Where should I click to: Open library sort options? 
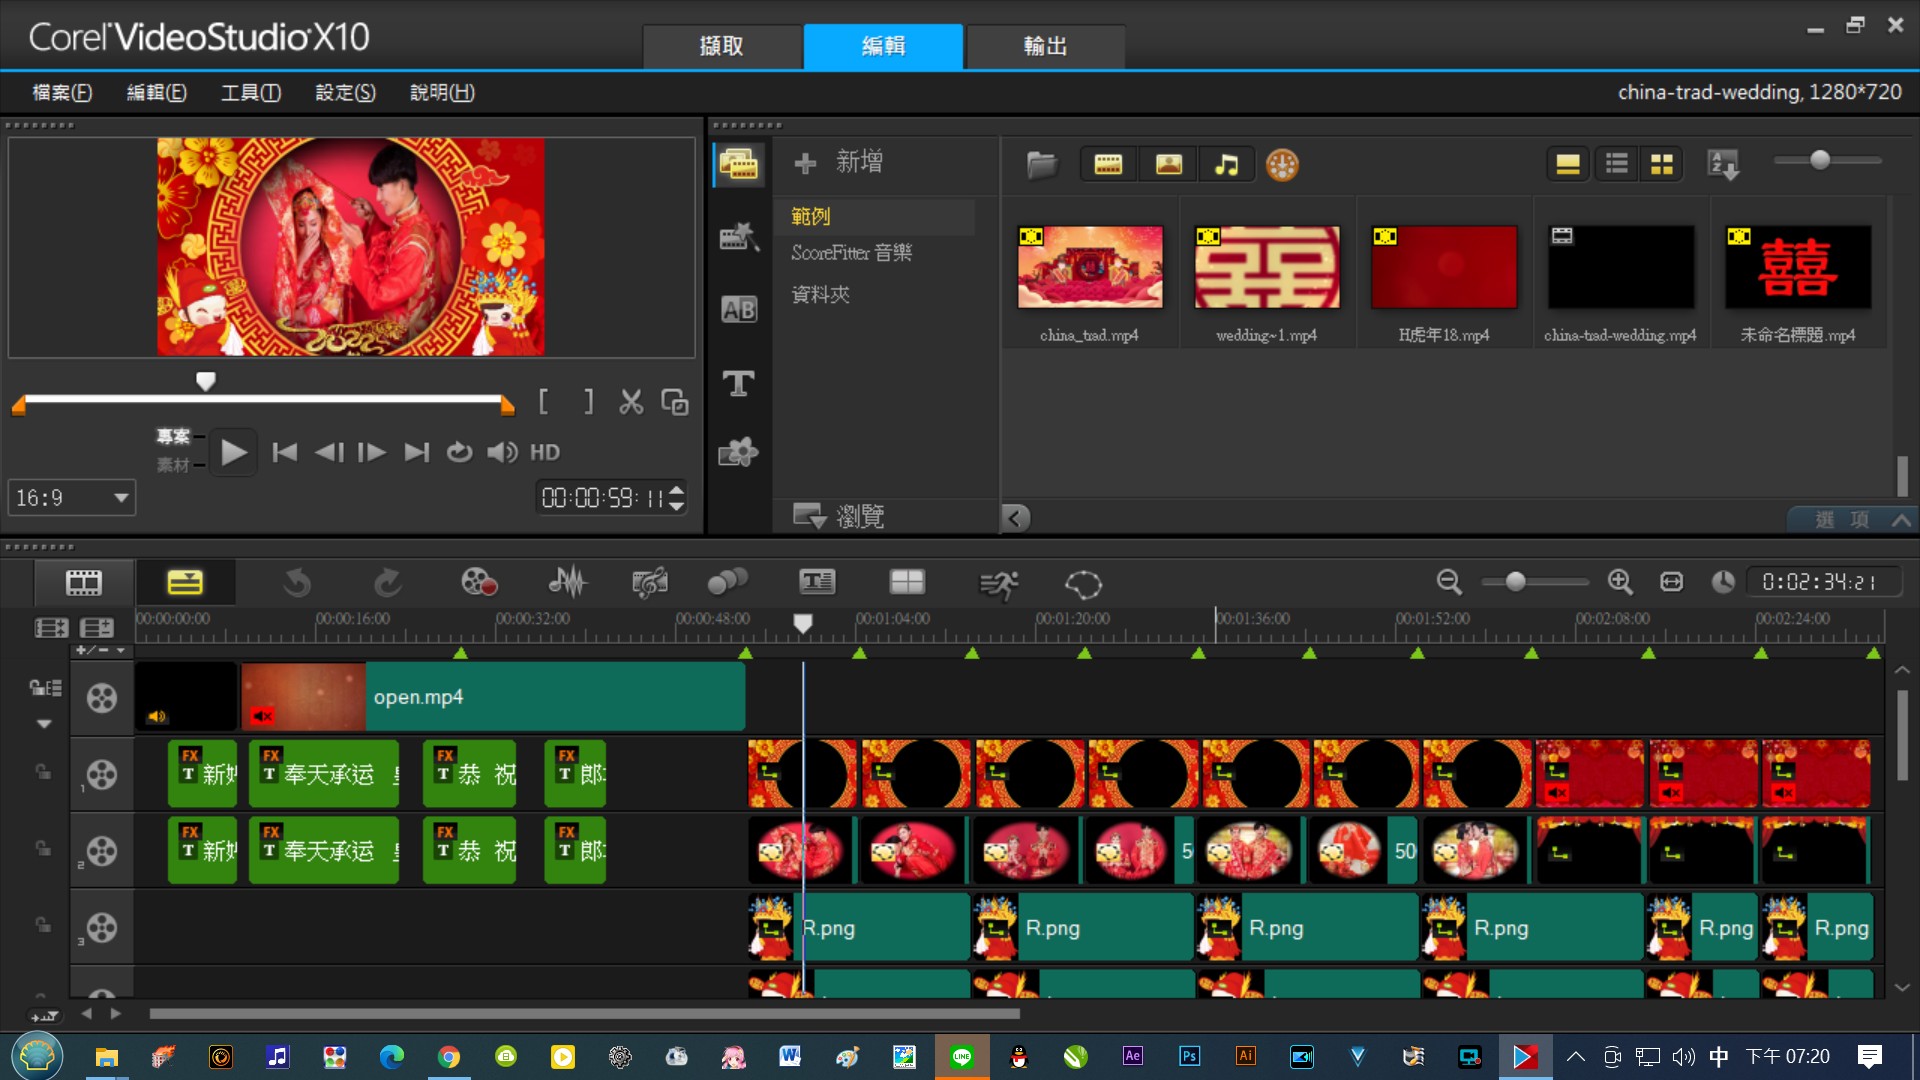(x=1723, y=164)
